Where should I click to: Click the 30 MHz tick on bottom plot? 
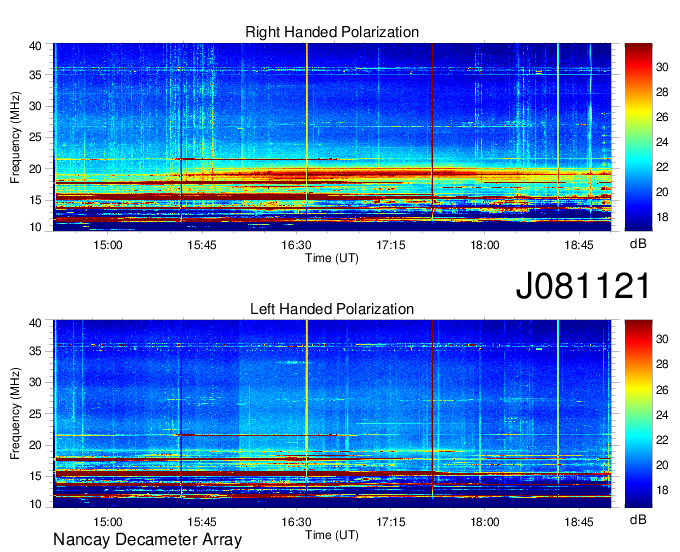(x=35, y=382)
